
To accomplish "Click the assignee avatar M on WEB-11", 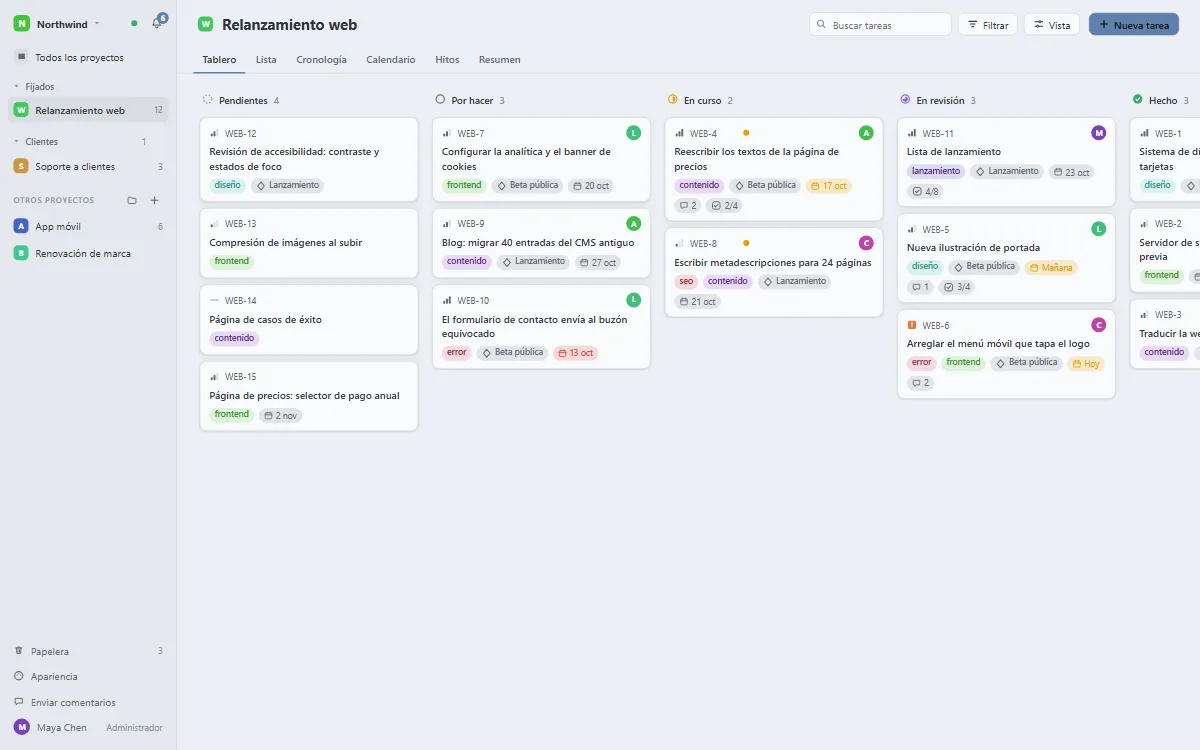I will [1099, 133].
